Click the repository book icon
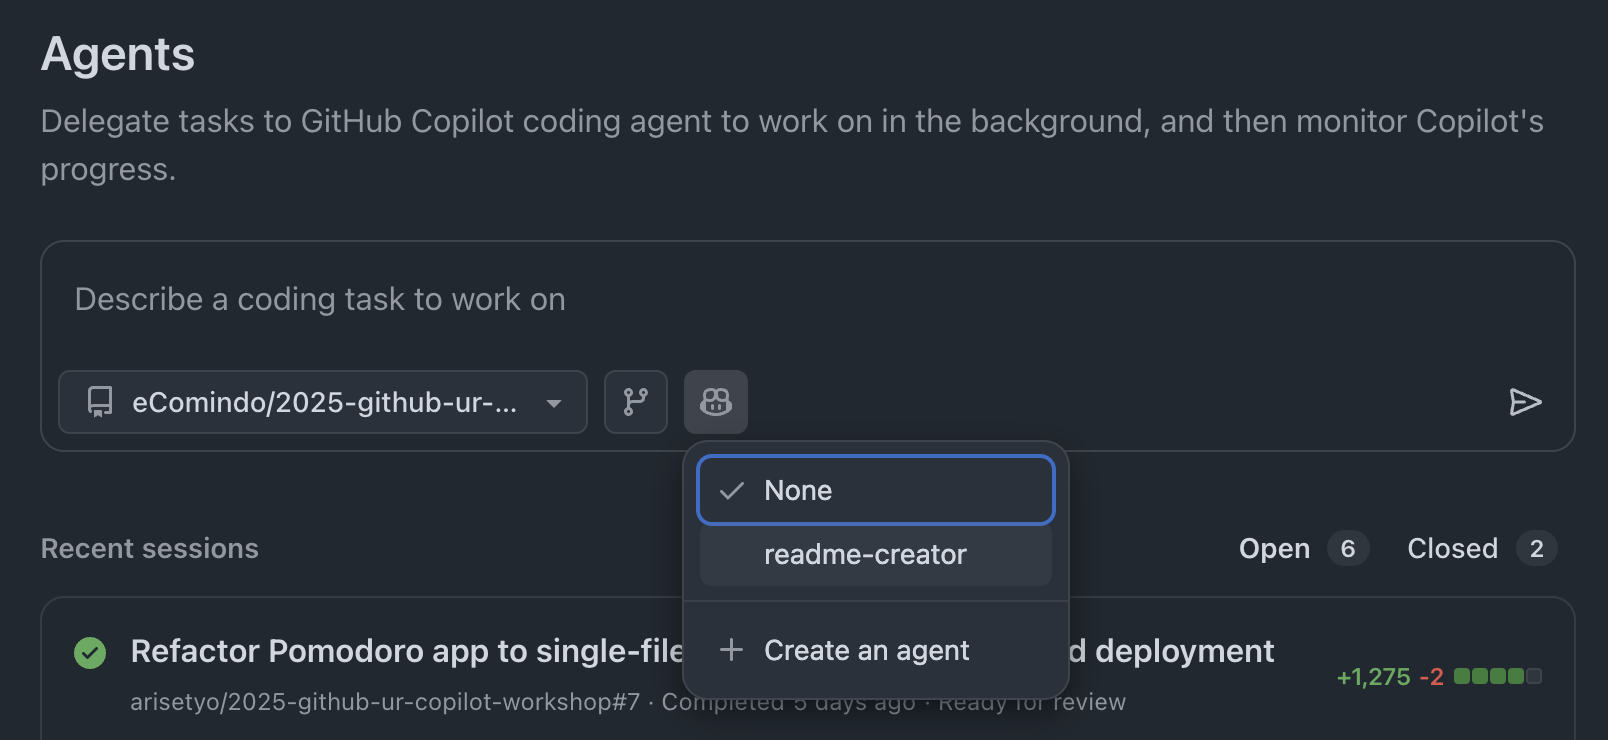1608x740 pixels. coord(100,402)
